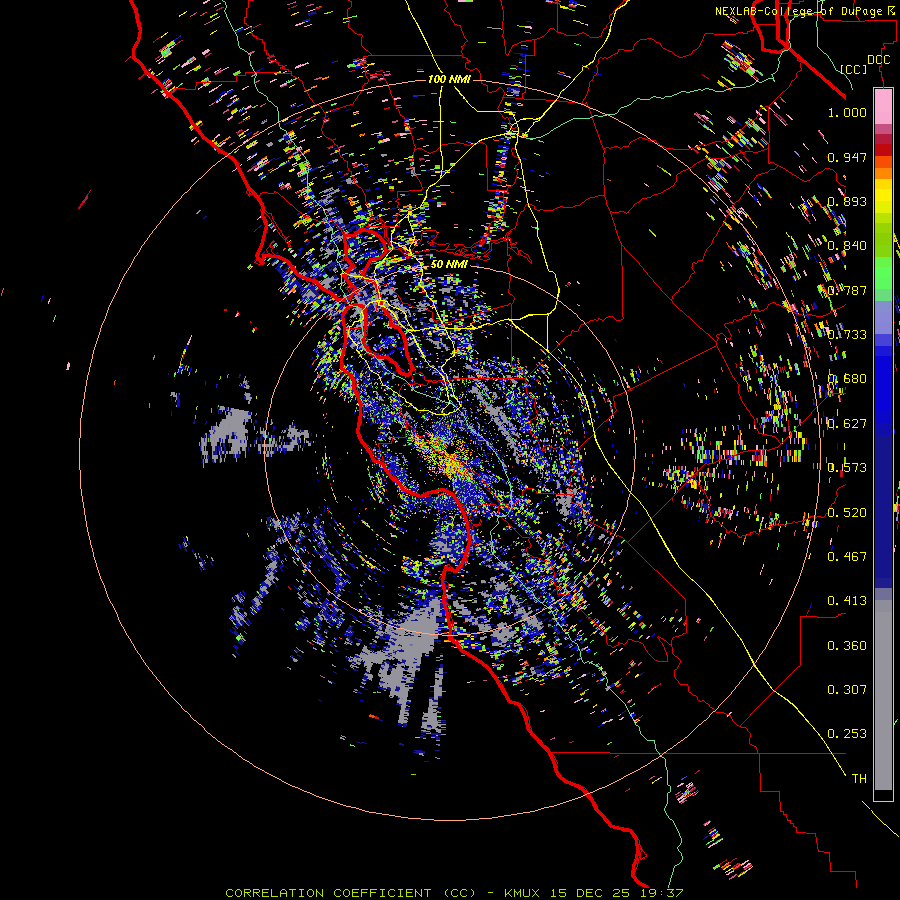Select the [CC] legend heading
Image resolution: width=900 pixels, height=900 pixels.
pos(853,69)
